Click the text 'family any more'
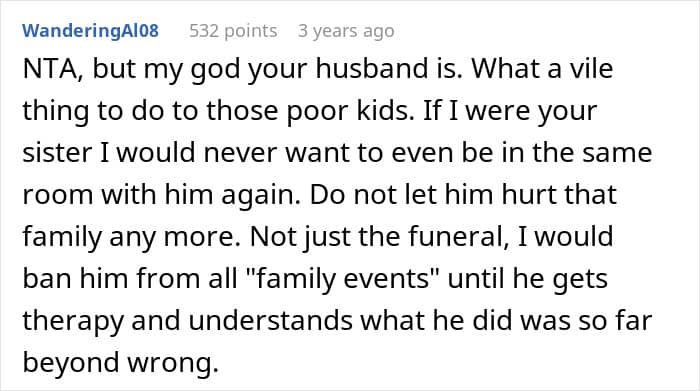 [x=131, y=237]
